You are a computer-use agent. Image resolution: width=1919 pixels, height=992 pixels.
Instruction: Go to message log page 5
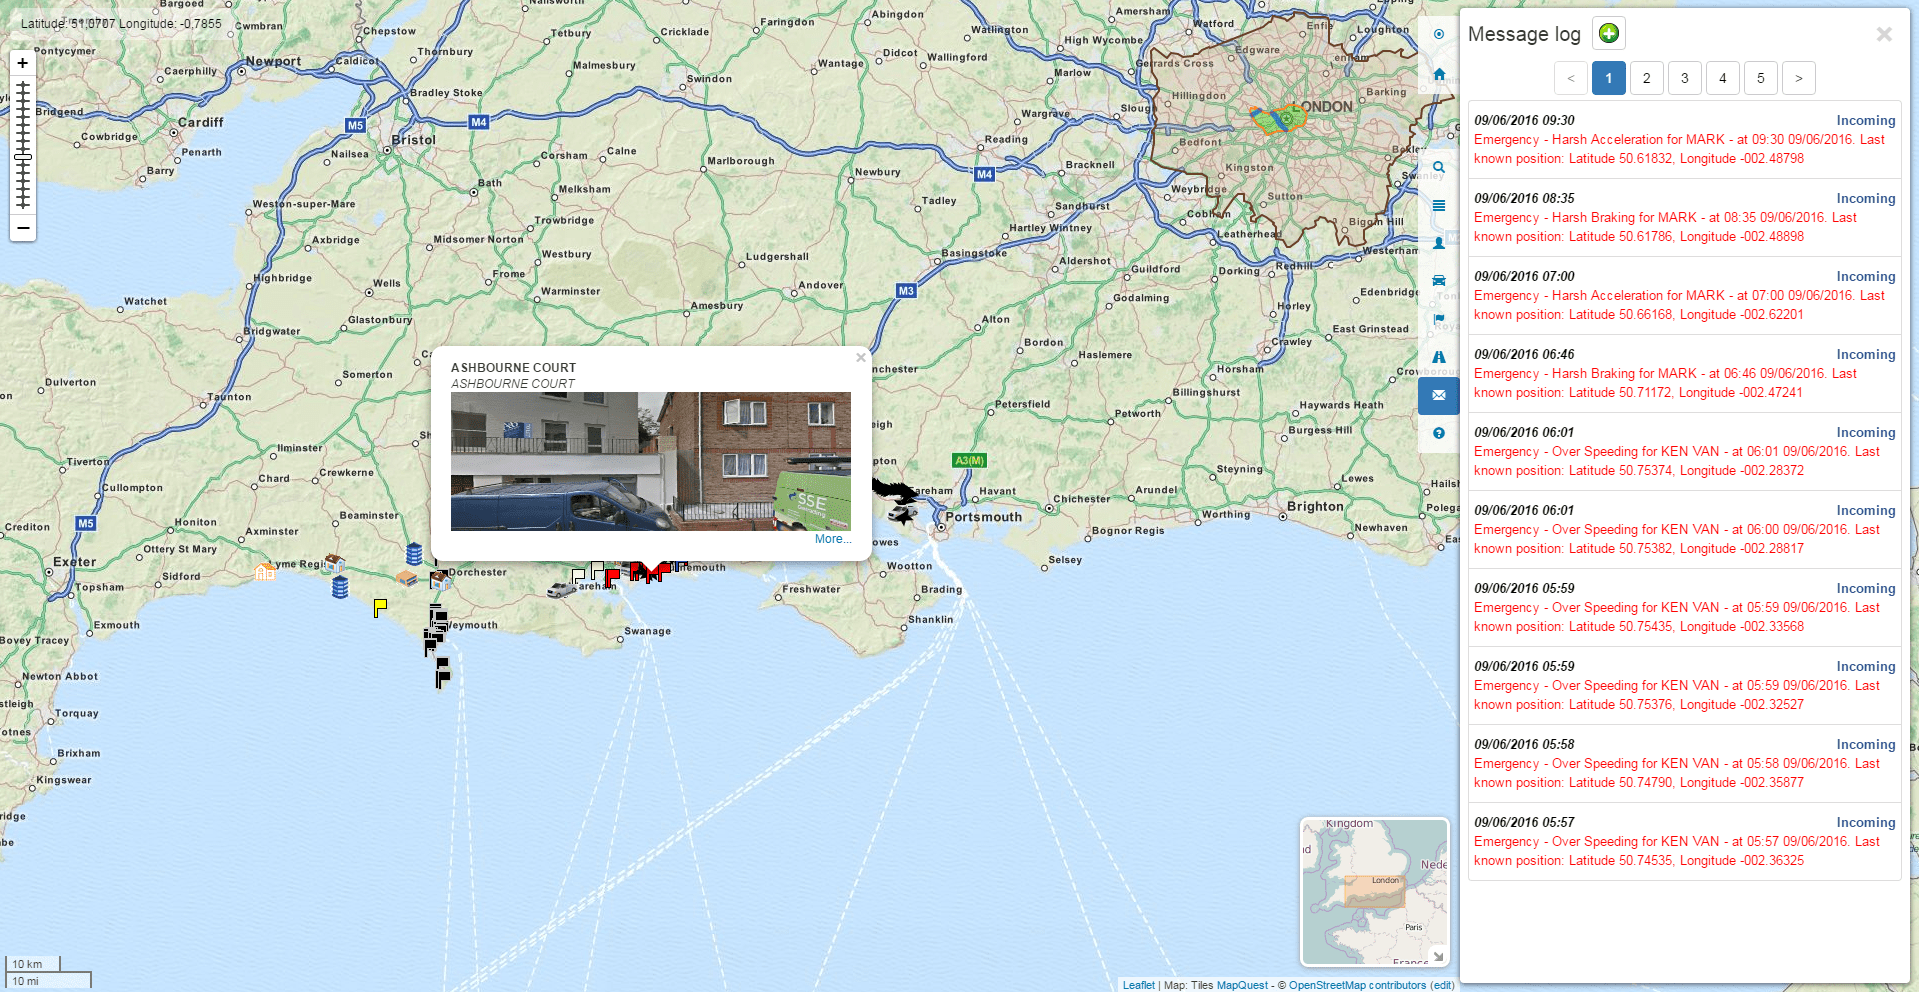tap(1760, 78)
